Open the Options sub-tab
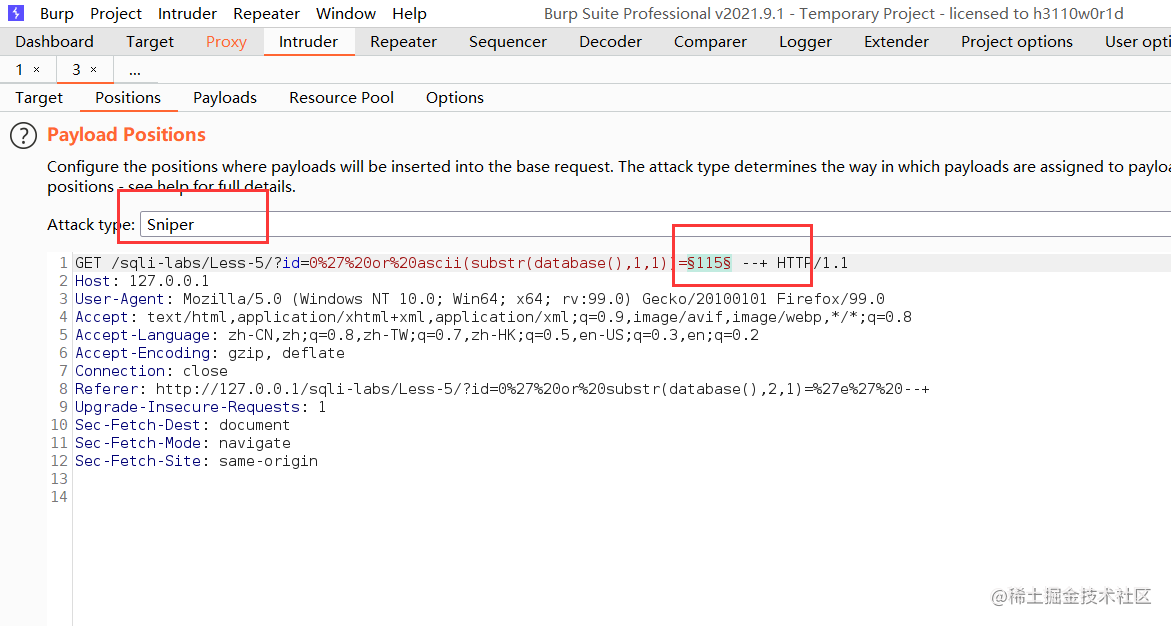Screen dimensions: 1171x626 click(x=455, y=98)
